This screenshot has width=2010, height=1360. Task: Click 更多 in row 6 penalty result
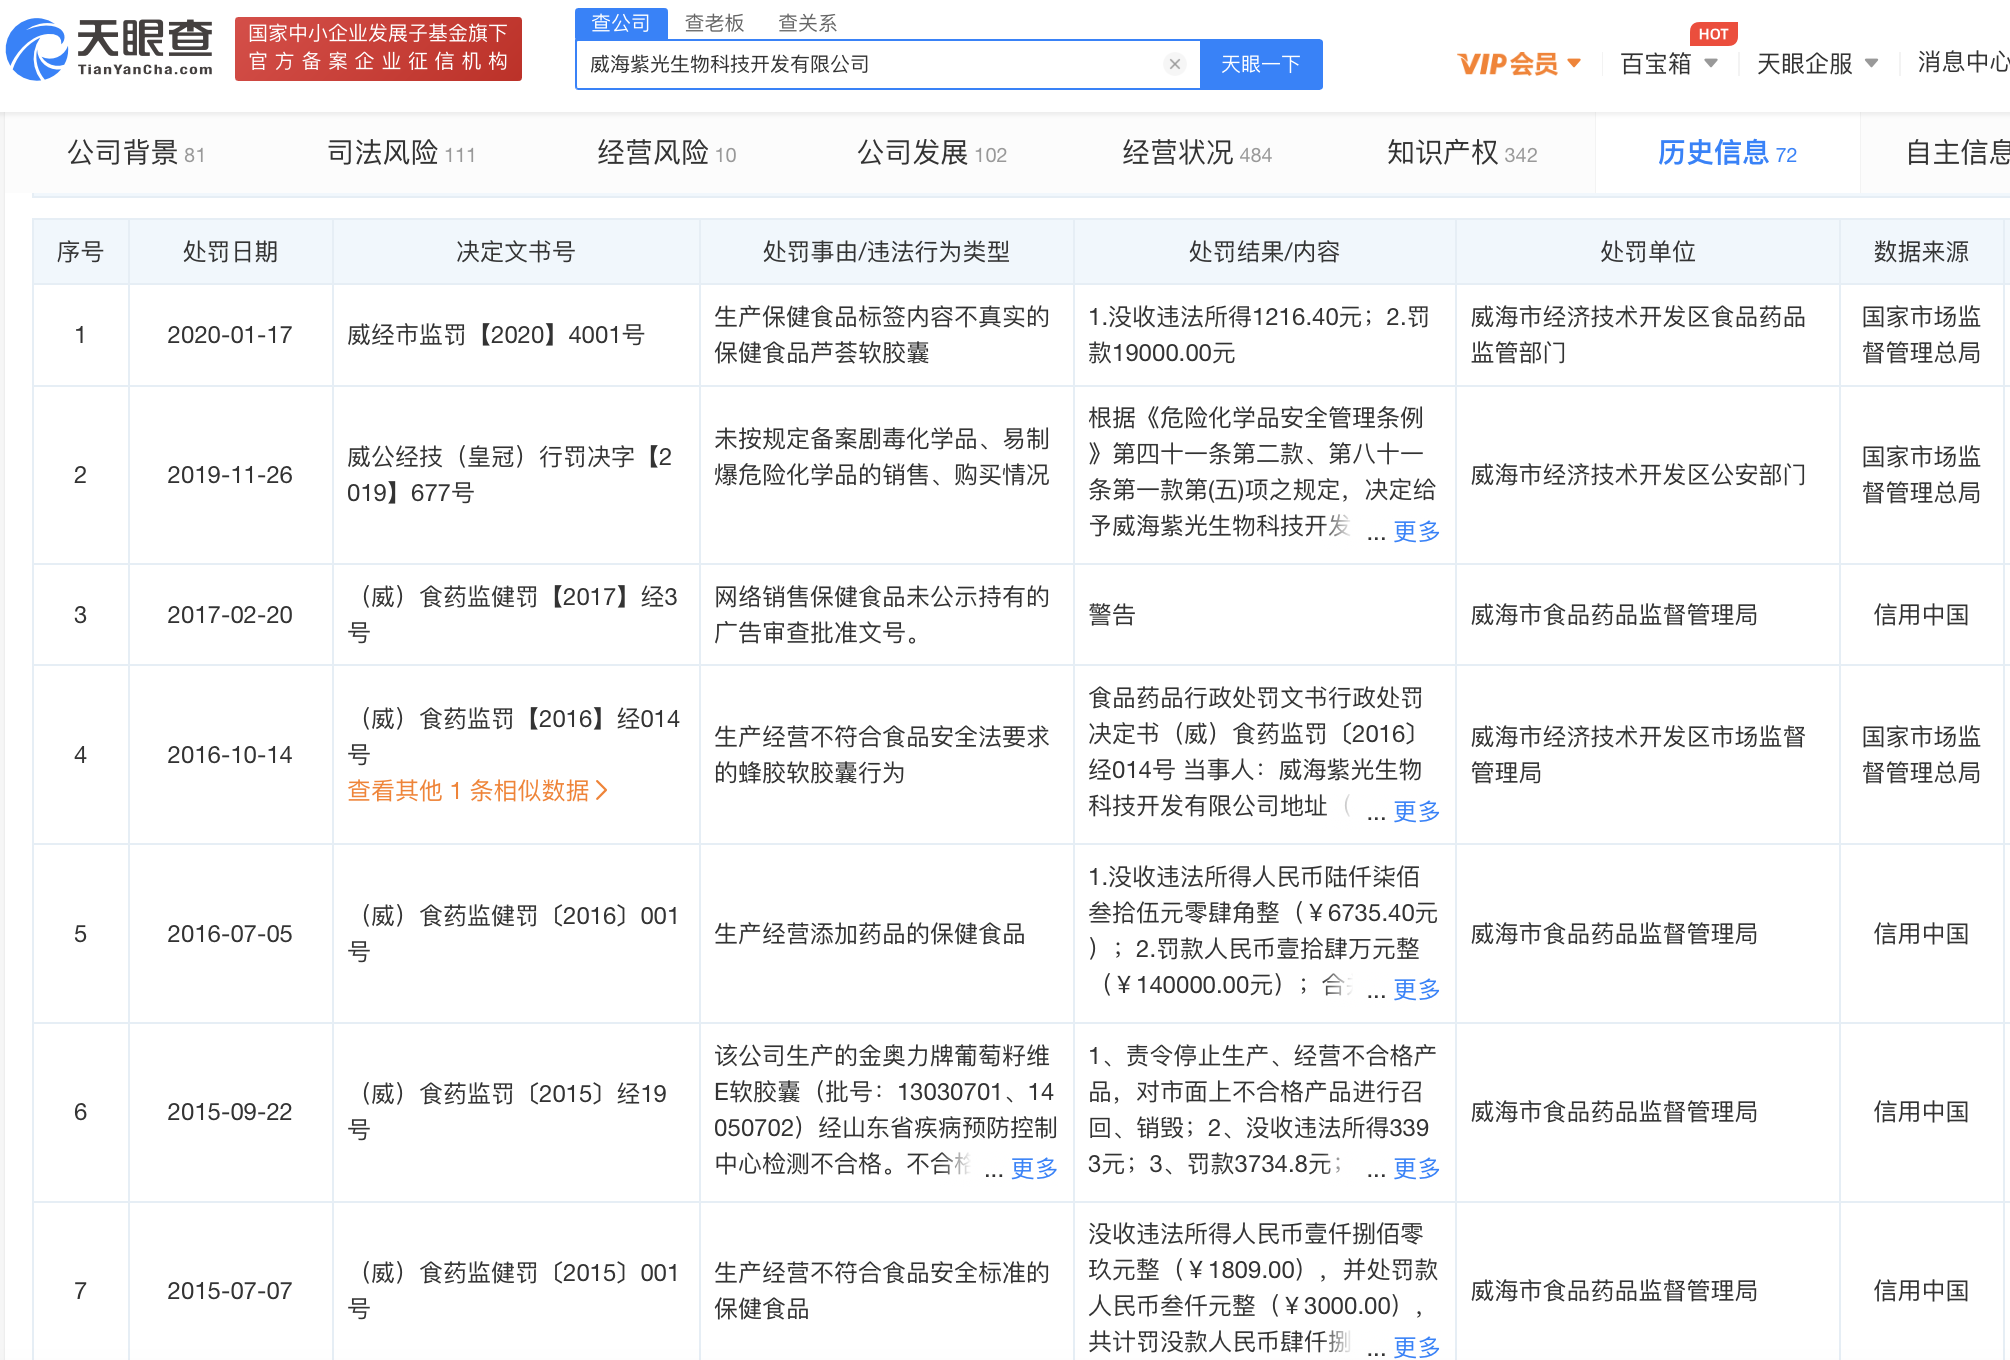(1416, 1168)
